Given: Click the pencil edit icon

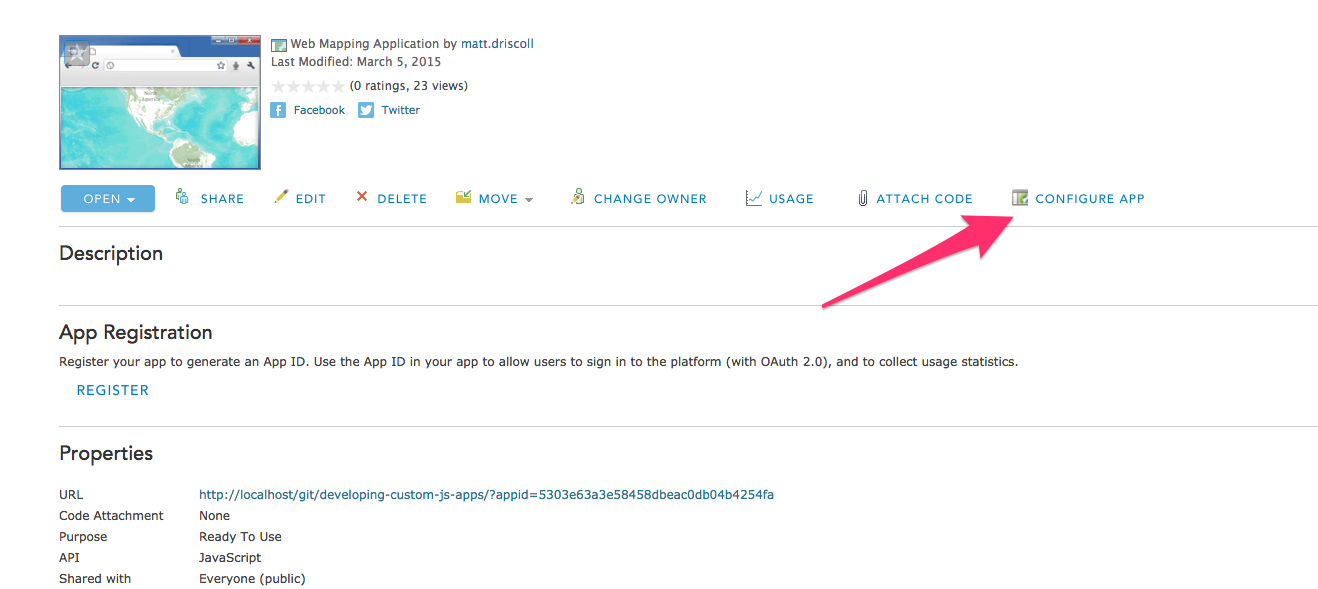Looking at the screenshot, I should 281,197.
